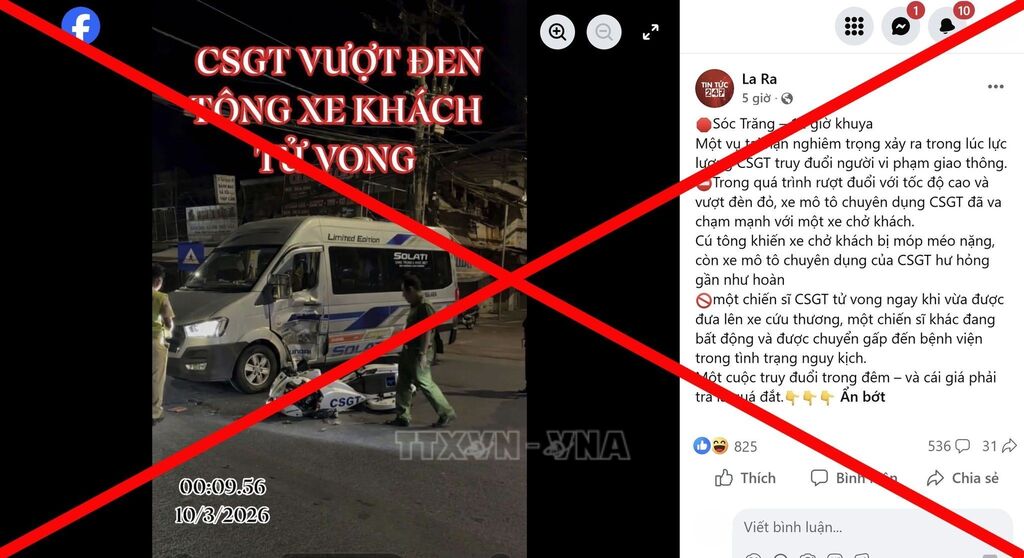
Task: Collapse post text with Ẩn bớt
Action: click(862, 397)
